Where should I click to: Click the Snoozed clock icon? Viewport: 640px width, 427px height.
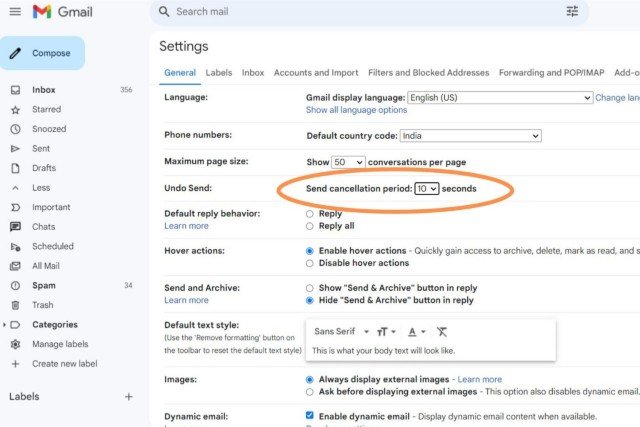(x=15, y=129)
